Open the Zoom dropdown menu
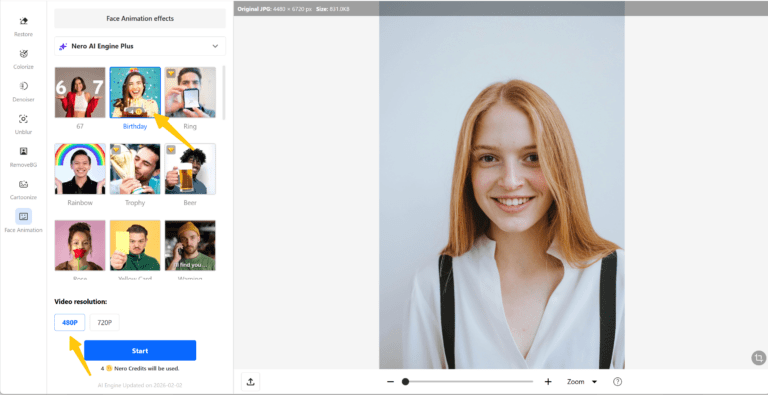This screenshot has height=395, width=768. click(x=582, y=382)
